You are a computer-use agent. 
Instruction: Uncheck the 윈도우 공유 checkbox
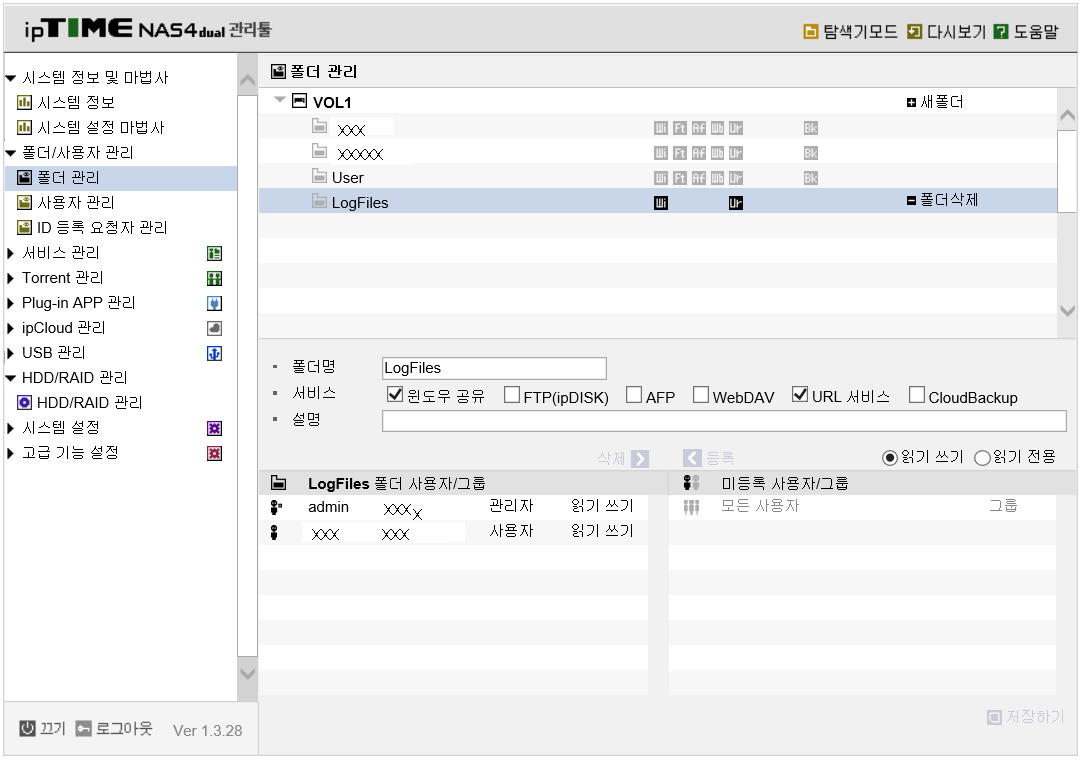(395, 394)
